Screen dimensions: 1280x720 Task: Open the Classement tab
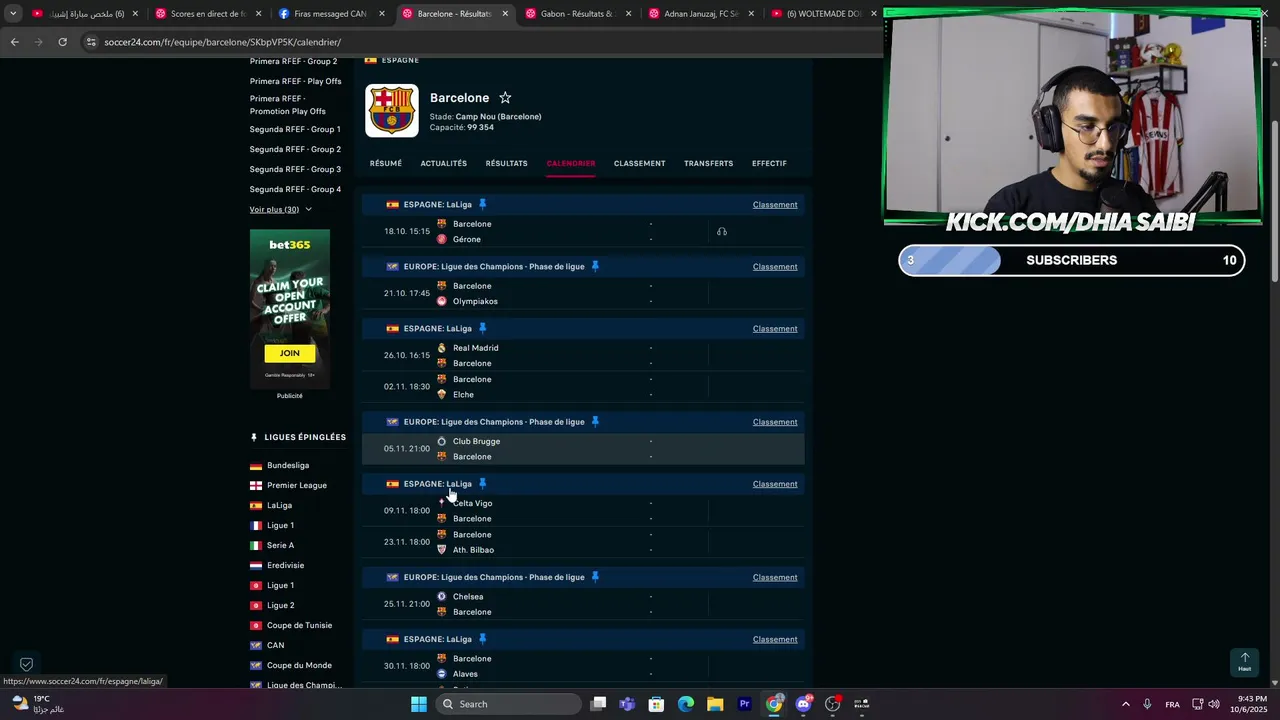[x=639, y=163]
